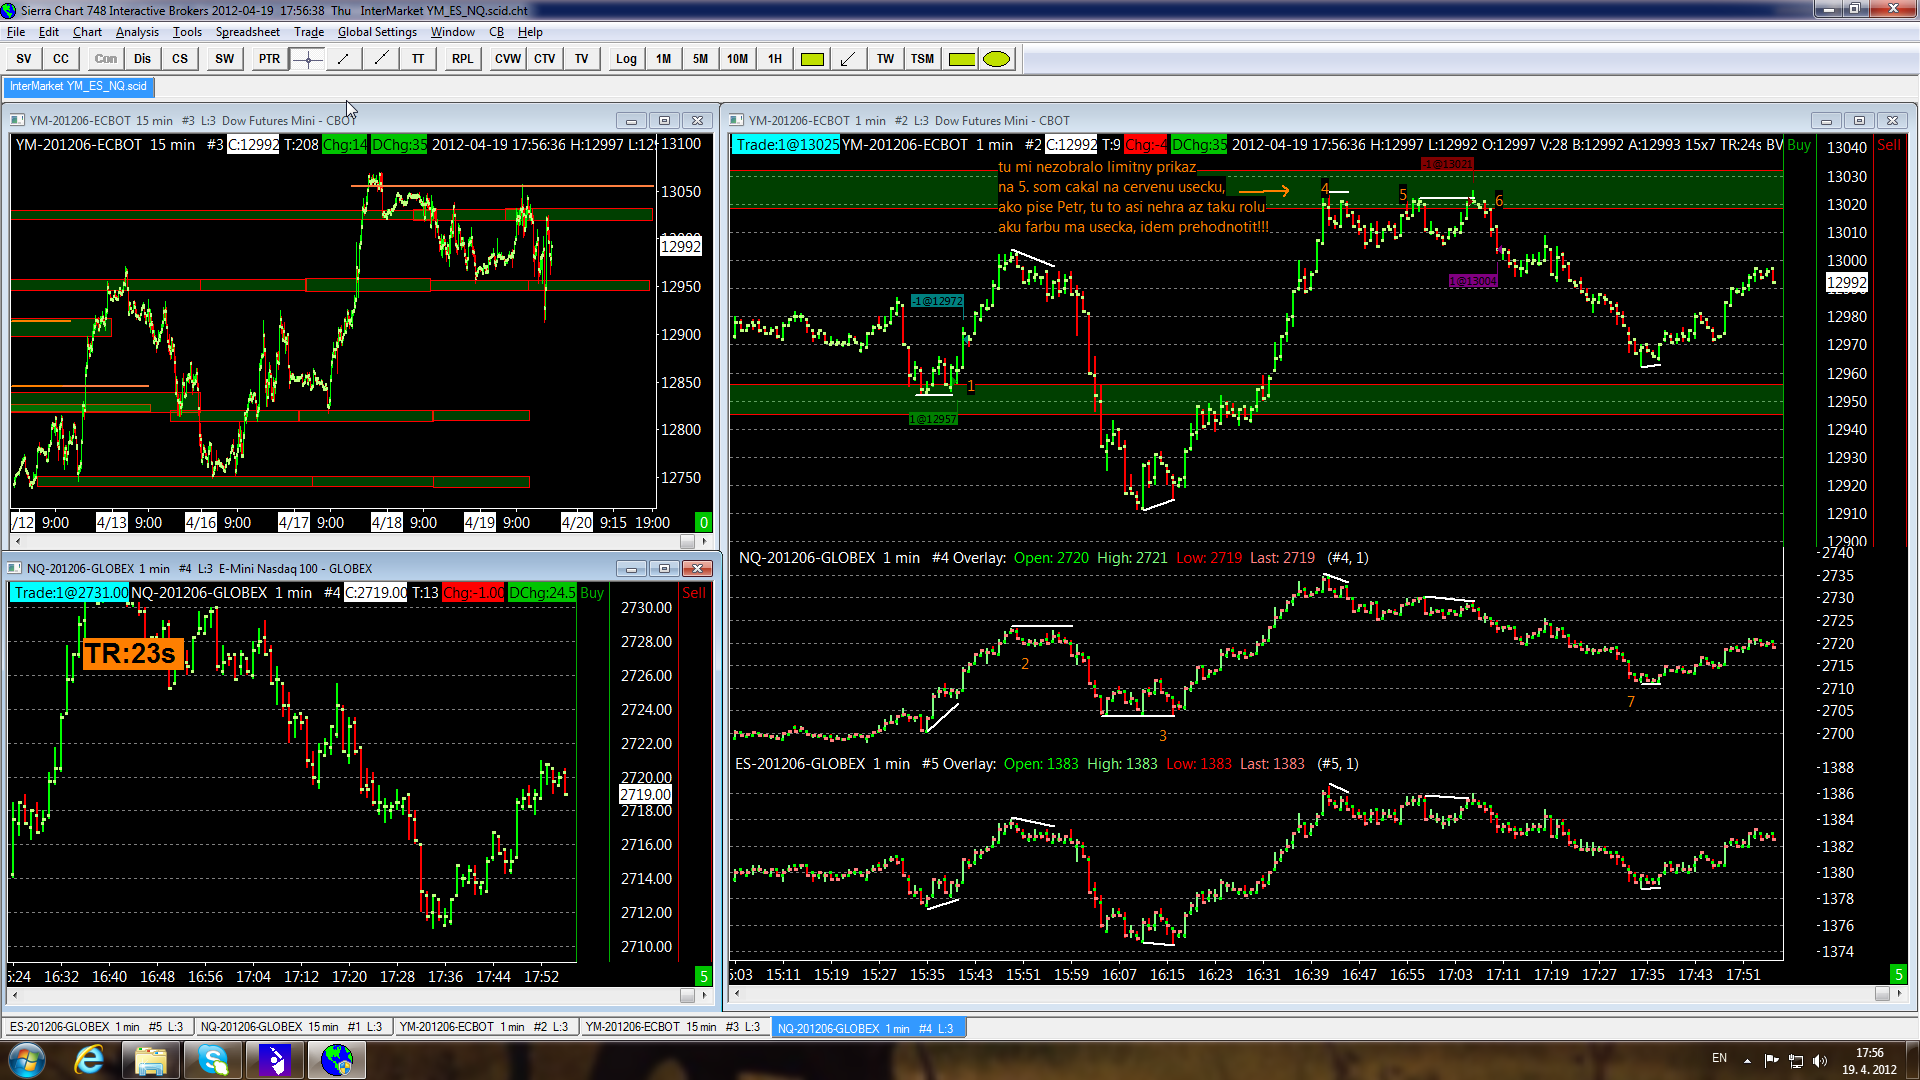Click the Sell button on NQ chart

pos(694,593)
